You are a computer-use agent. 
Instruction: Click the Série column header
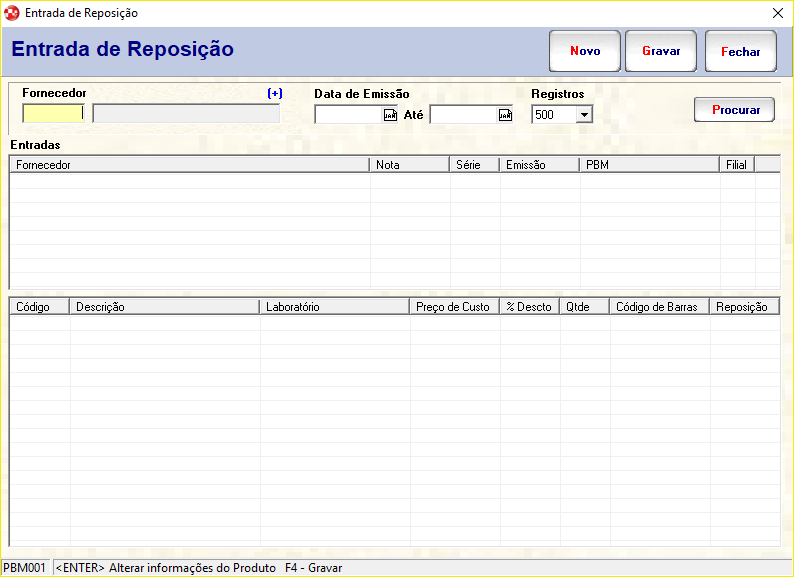tap(475, 165)
